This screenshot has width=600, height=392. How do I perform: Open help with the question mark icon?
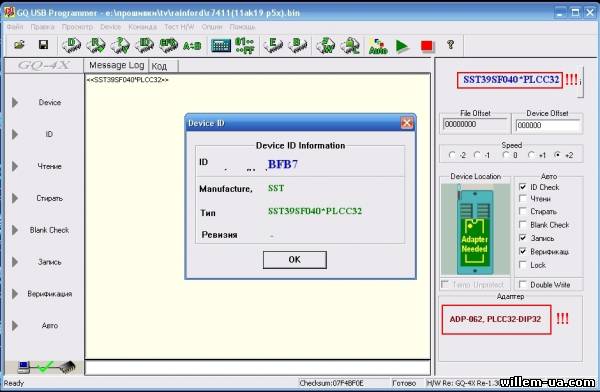click(x=450, y=45)
